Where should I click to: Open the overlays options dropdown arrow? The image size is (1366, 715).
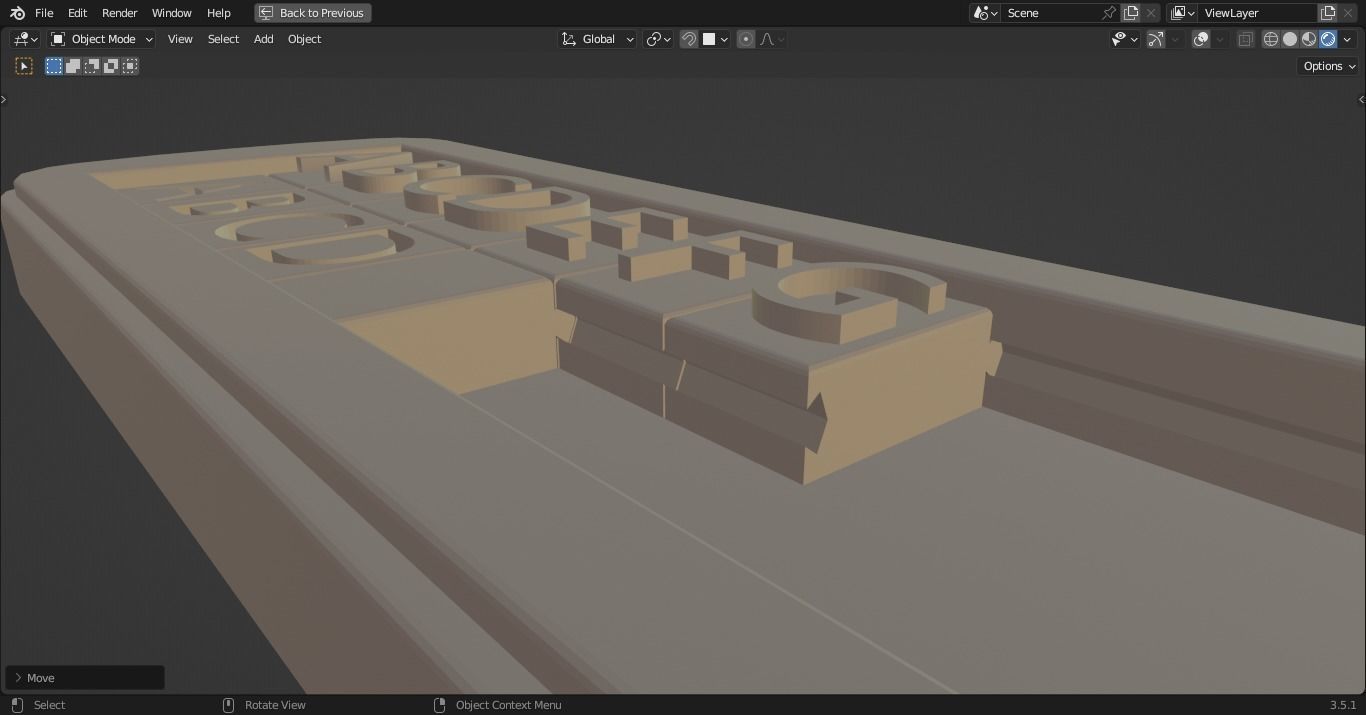click(1221, 39)
